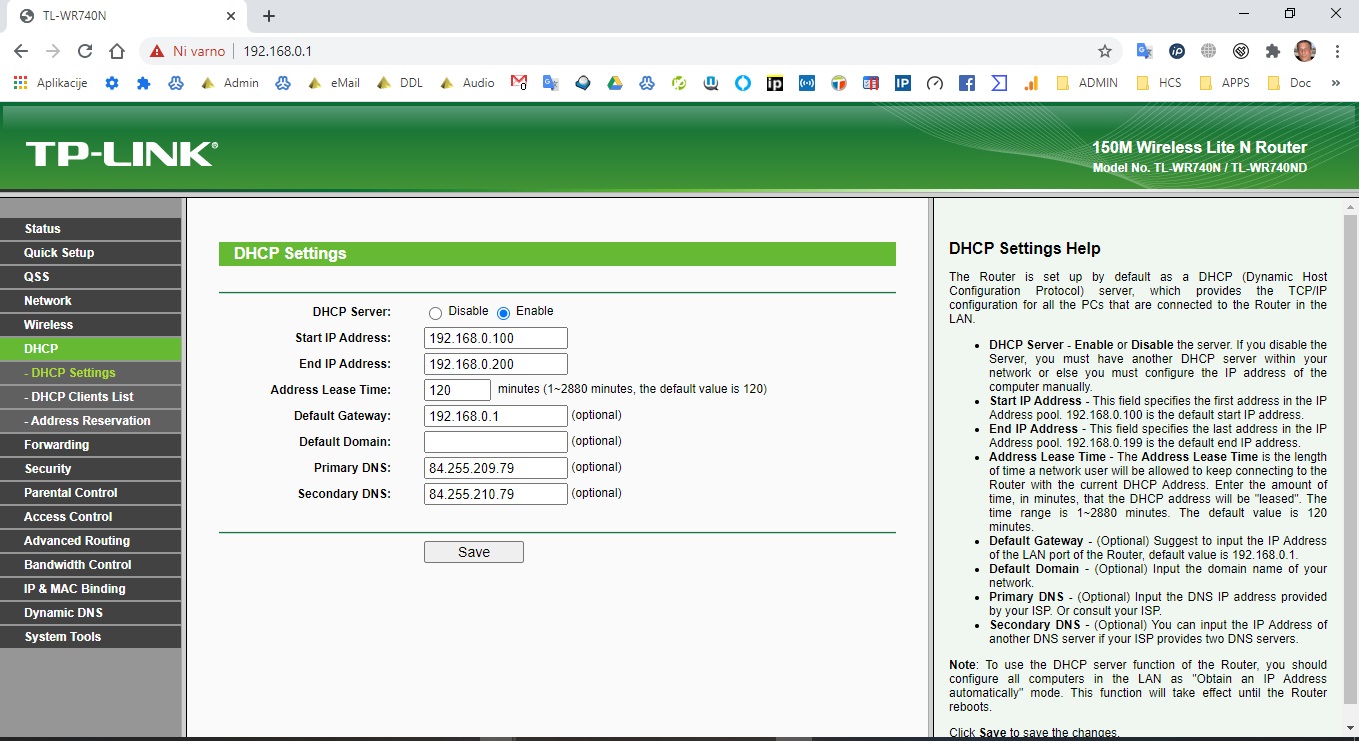
Task: Open Parental Control menu
Action: [x=91, y=493]
